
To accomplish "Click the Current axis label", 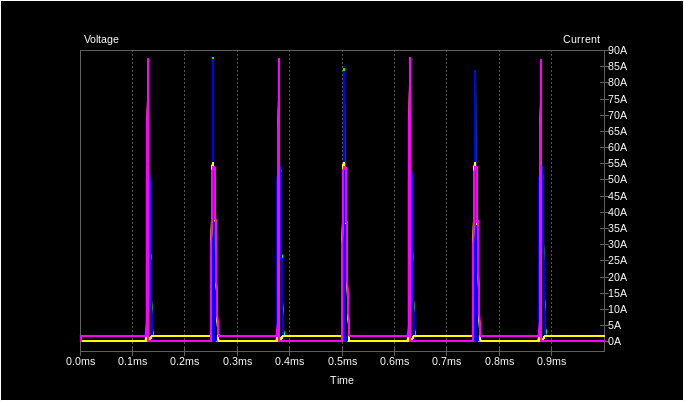I will point(581,39).
